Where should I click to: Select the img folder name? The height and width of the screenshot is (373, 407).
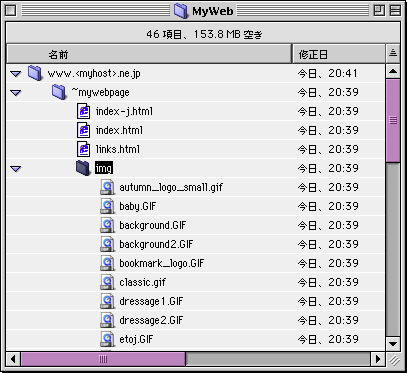(x=104, y=168)
